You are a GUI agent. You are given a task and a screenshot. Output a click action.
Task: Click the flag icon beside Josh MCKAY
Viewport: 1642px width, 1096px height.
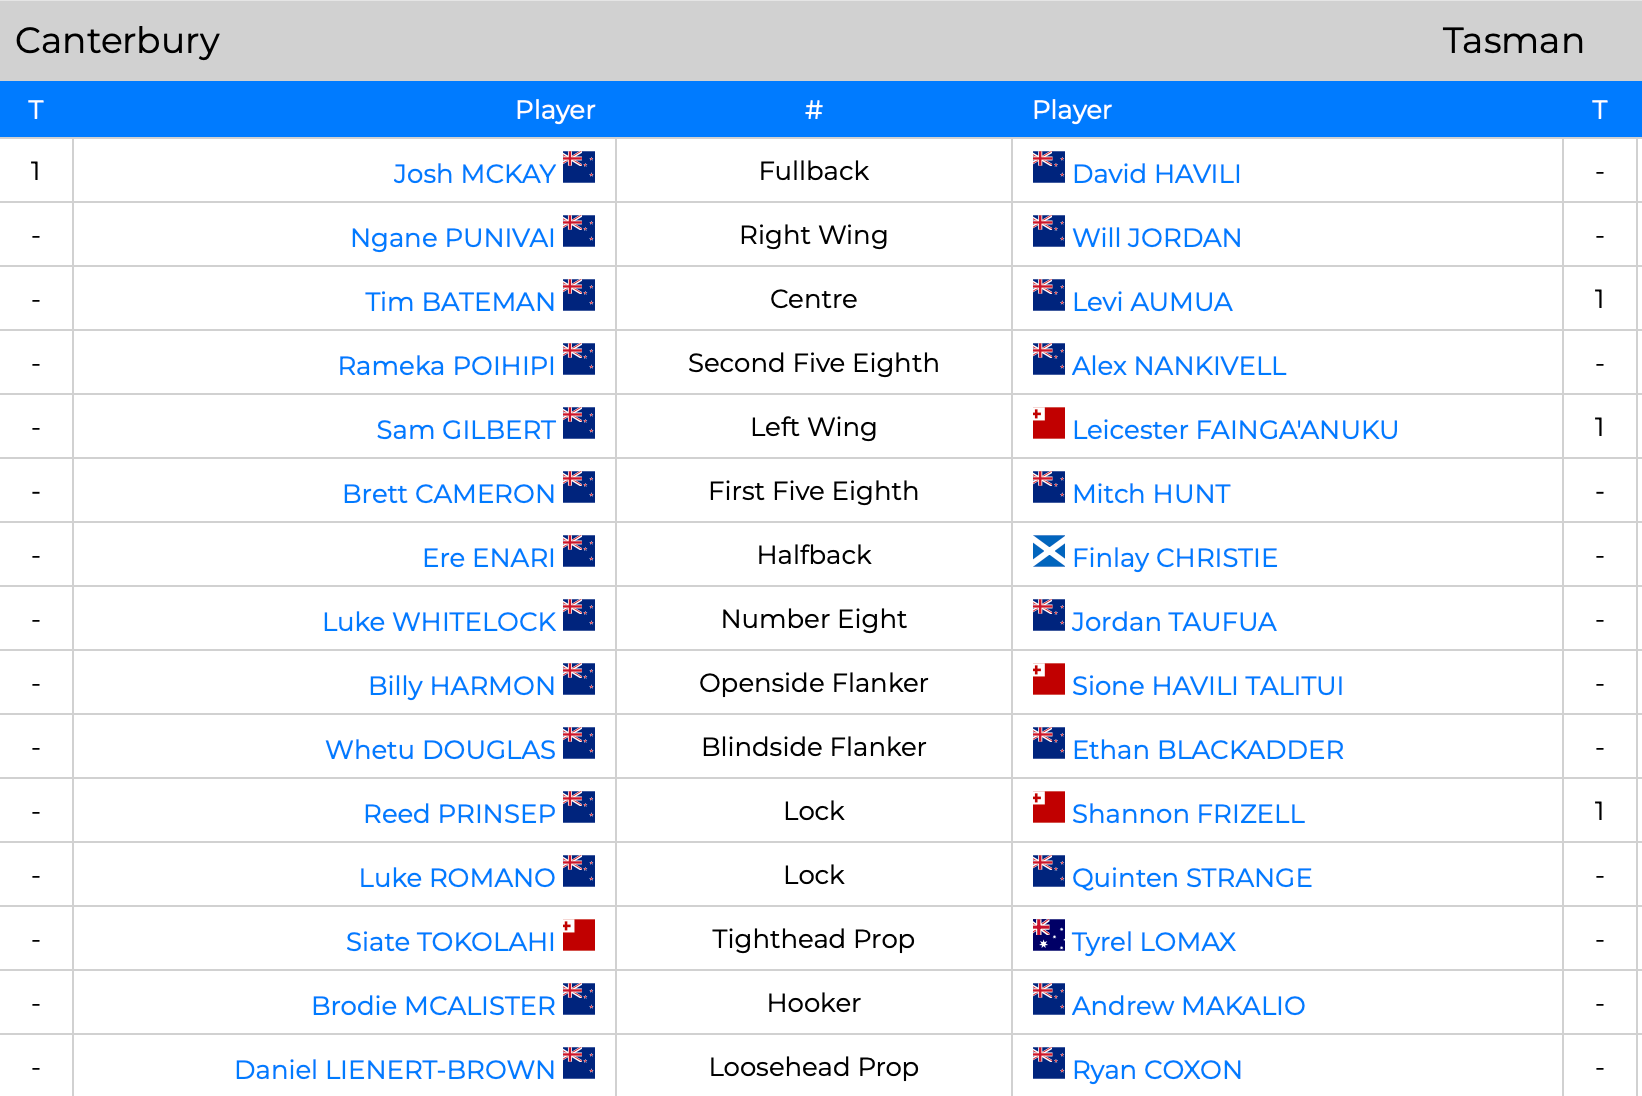tap(579, 167)
